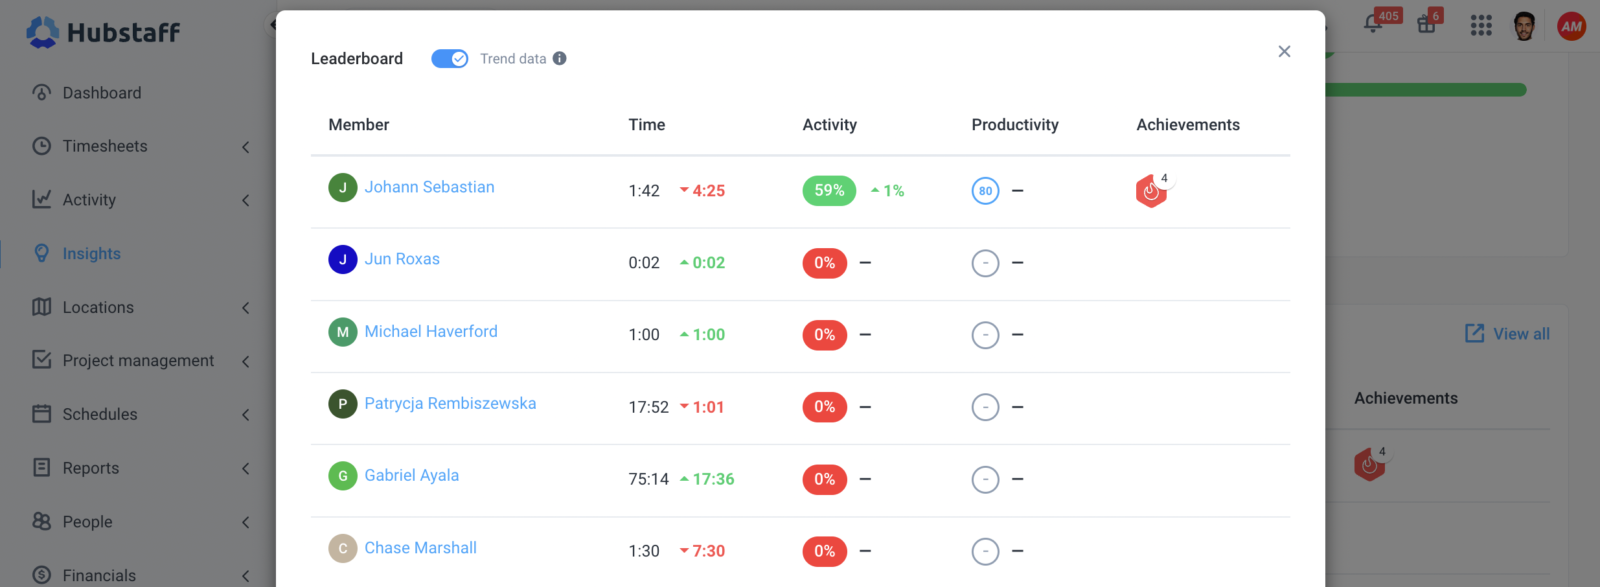The height and width of the screenshot is (587, 1600).
Task: Expand the Timesheets menu chevron
Action: (246, 147)
